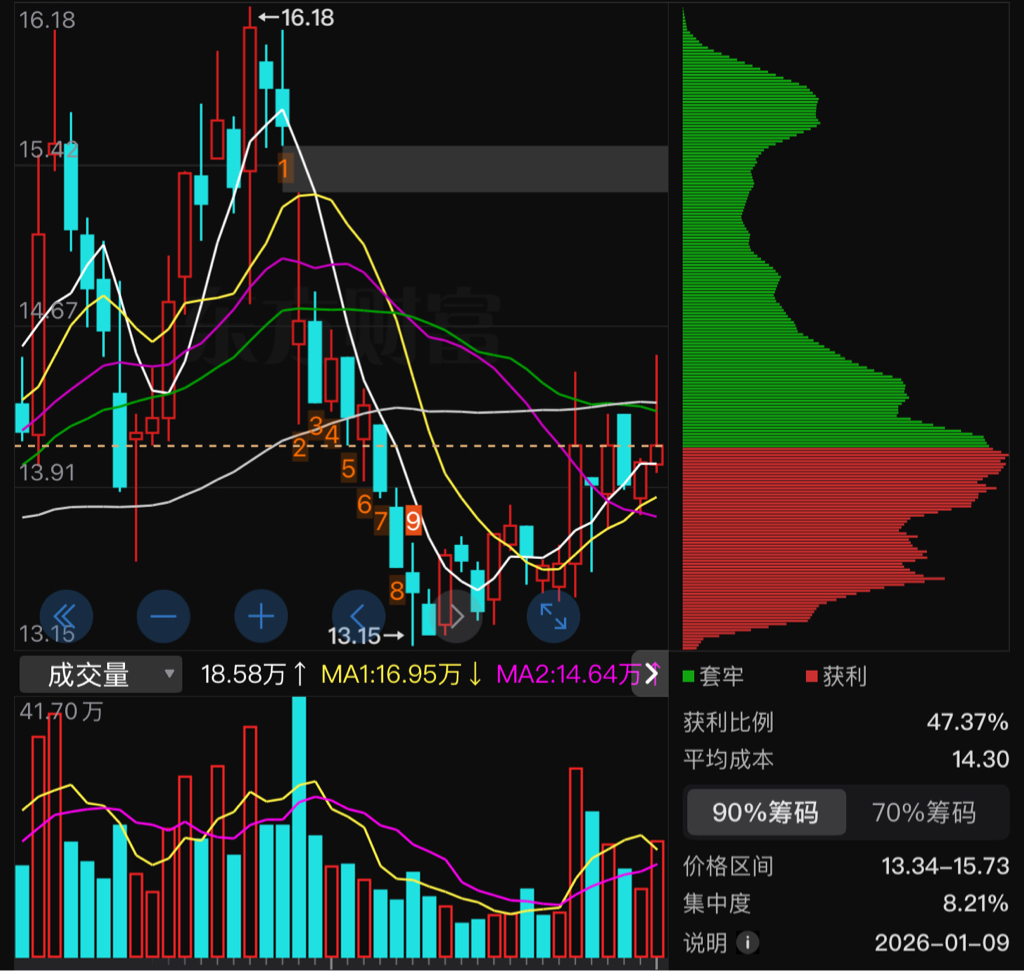Jump to earliest data with double-left arrow

click(66, 616)
